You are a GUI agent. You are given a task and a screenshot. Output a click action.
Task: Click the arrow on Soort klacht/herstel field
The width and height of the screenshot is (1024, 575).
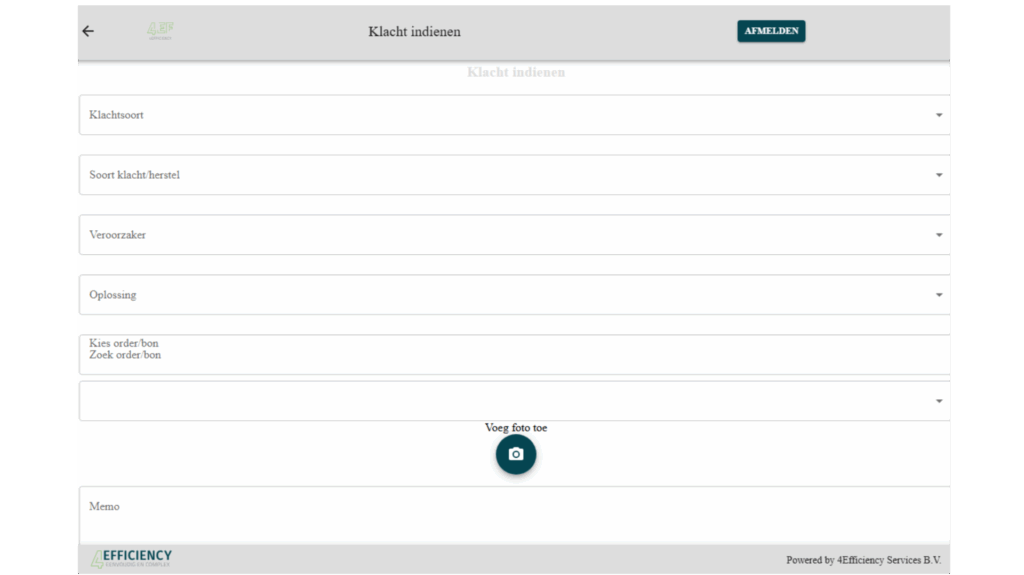click(938, 175)
